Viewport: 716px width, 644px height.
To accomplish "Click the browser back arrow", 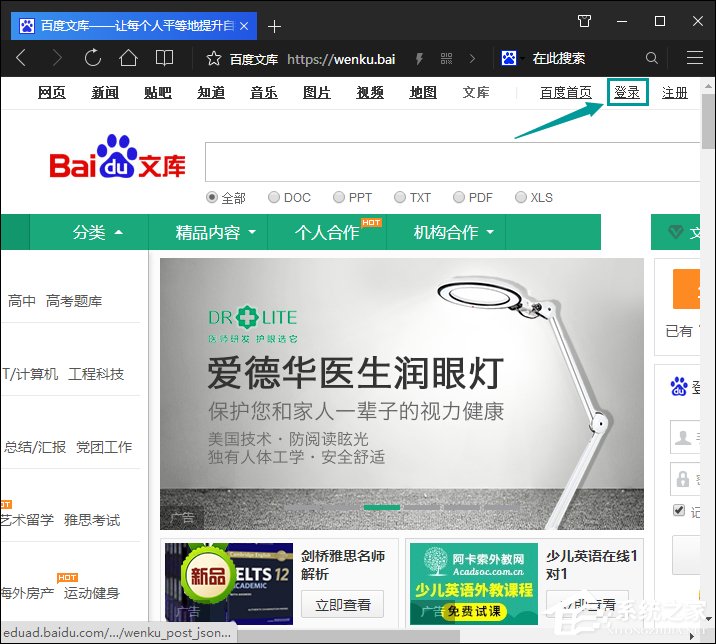I will (21, 58).
